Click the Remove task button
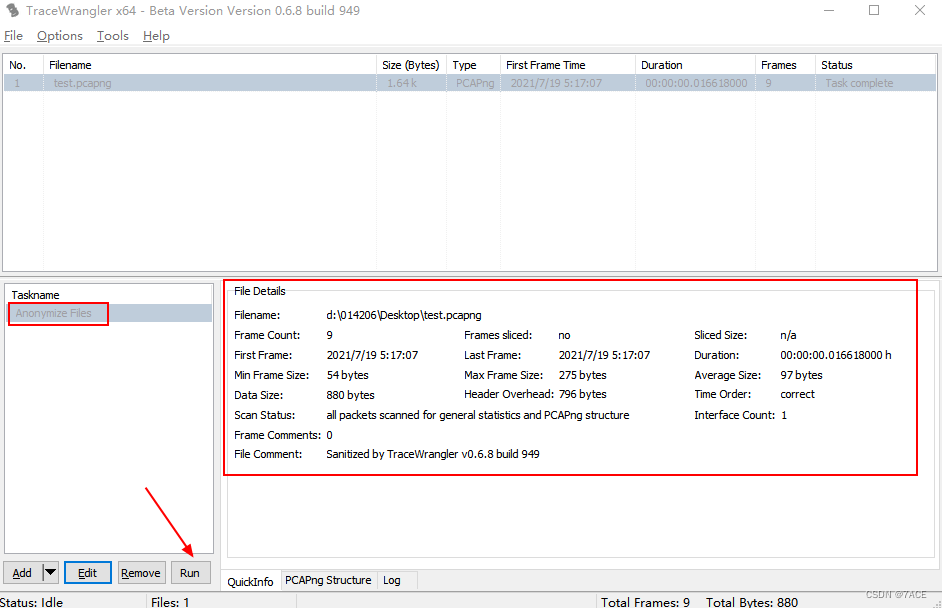 point(141,573)
